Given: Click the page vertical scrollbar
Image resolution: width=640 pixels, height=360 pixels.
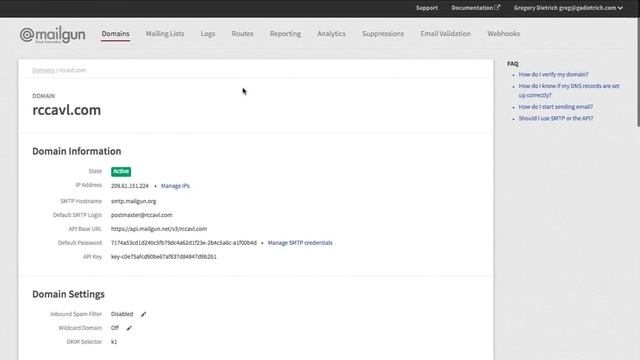Looking at the screenshot, I should click(638, 72).
